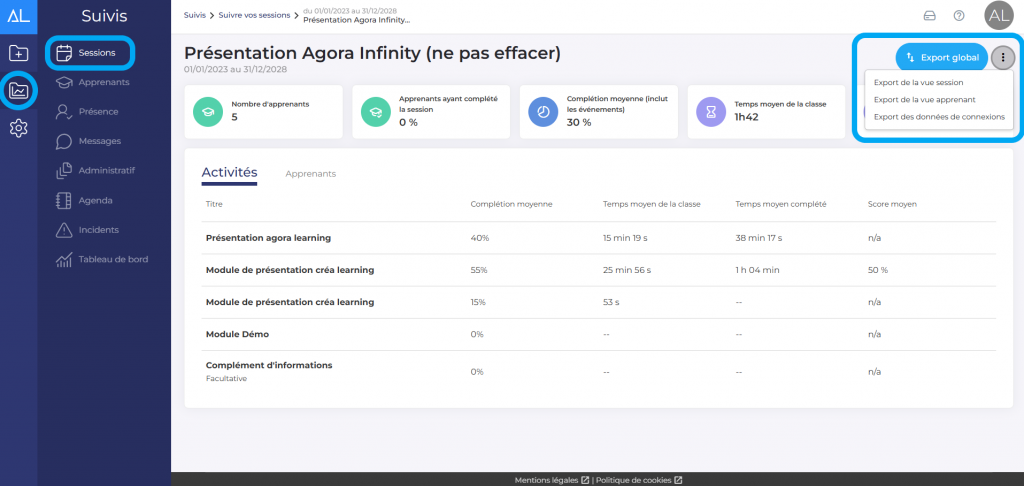The image size is (1024, 486).
Task: Go to Présence in the sidebar
Action: point(98,112)
